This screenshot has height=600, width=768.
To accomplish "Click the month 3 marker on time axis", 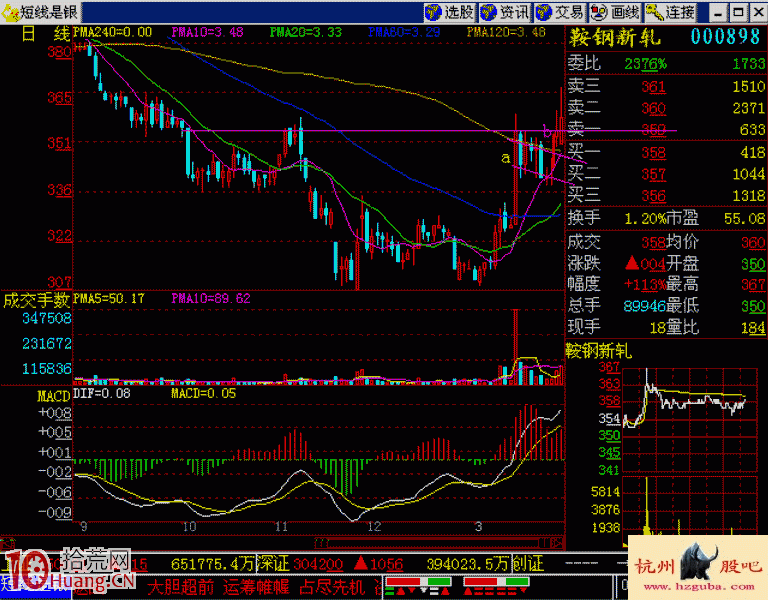I will click(x=478, y=527).
